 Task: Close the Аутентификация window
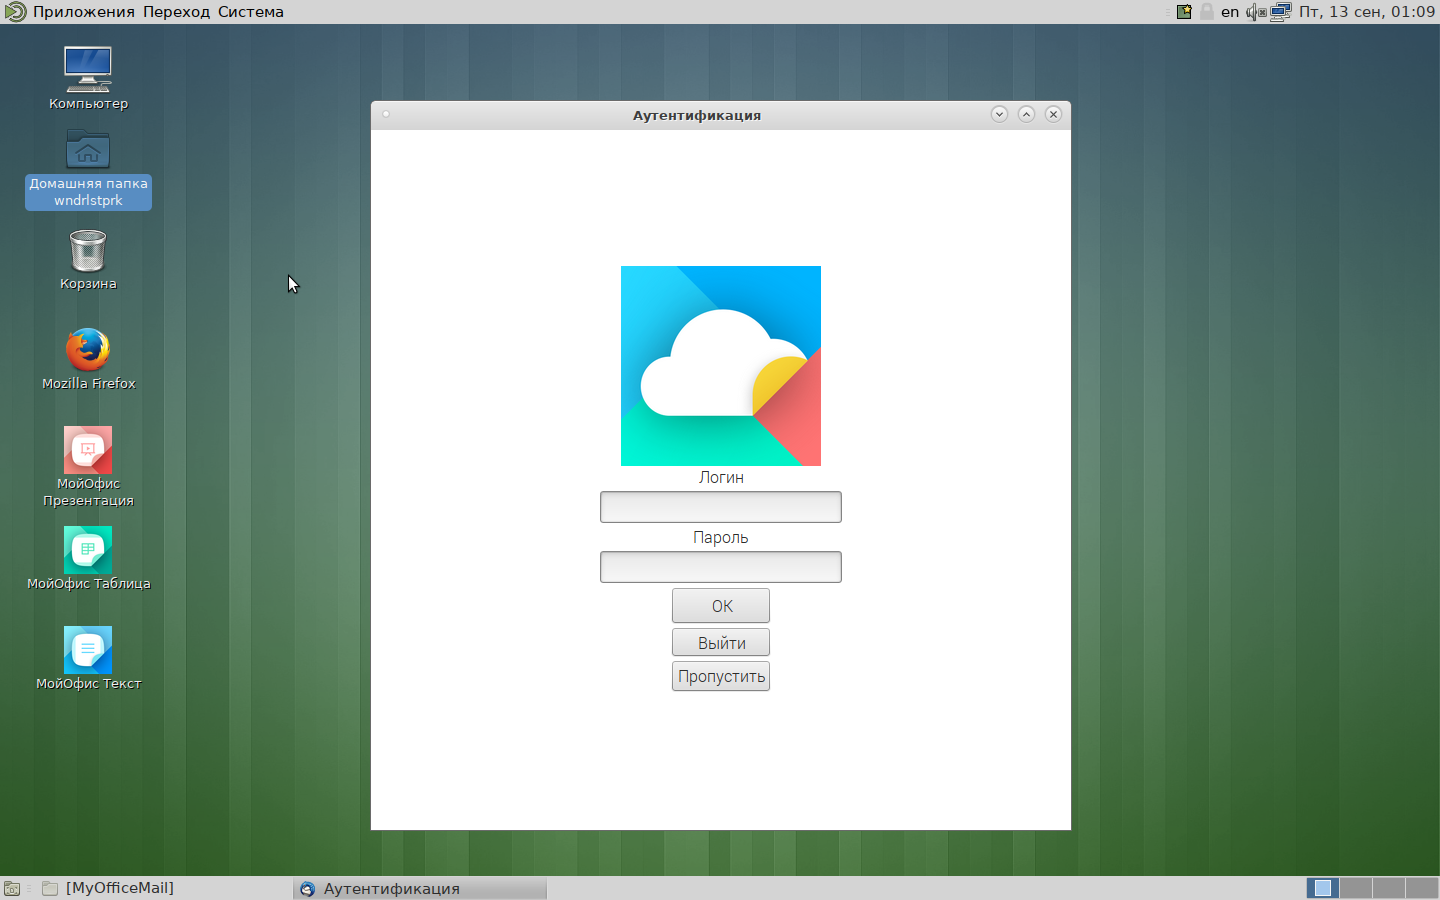point(1053,114)
